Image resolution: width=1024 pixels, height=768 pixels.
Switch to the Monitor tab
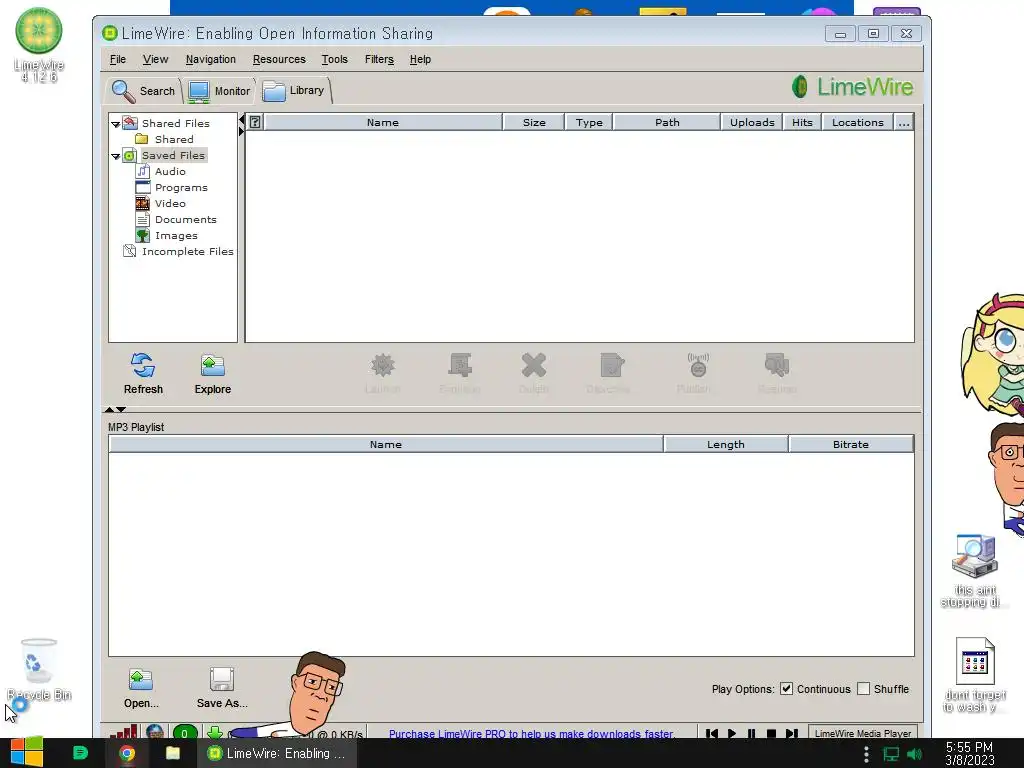tap(219, 91)
